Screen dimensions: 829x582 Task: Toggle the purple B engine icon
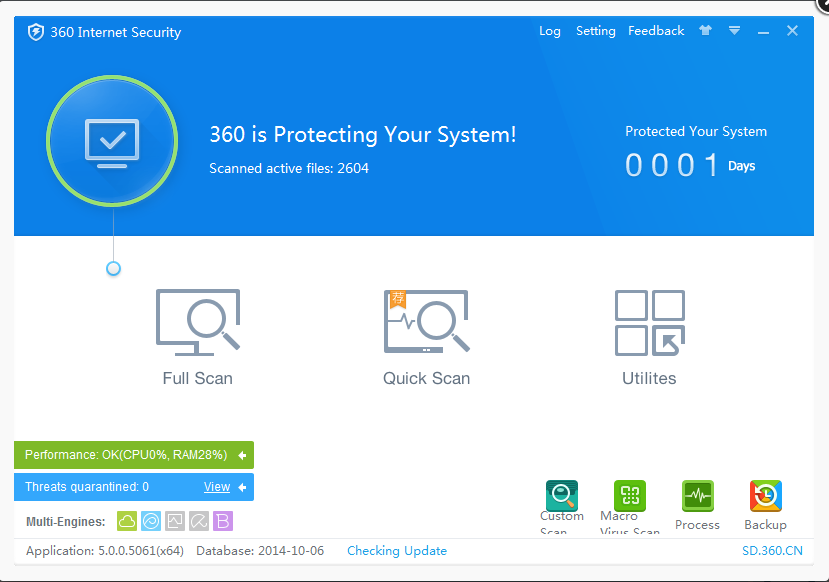click(223, 521)
